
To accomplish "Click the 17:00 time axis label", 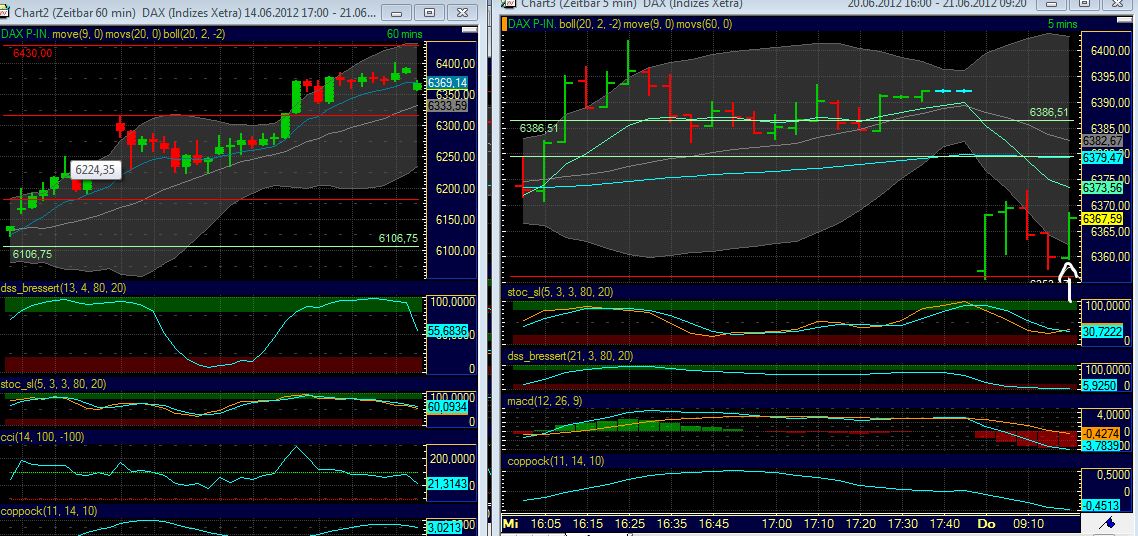I will (x=777, y=522).
